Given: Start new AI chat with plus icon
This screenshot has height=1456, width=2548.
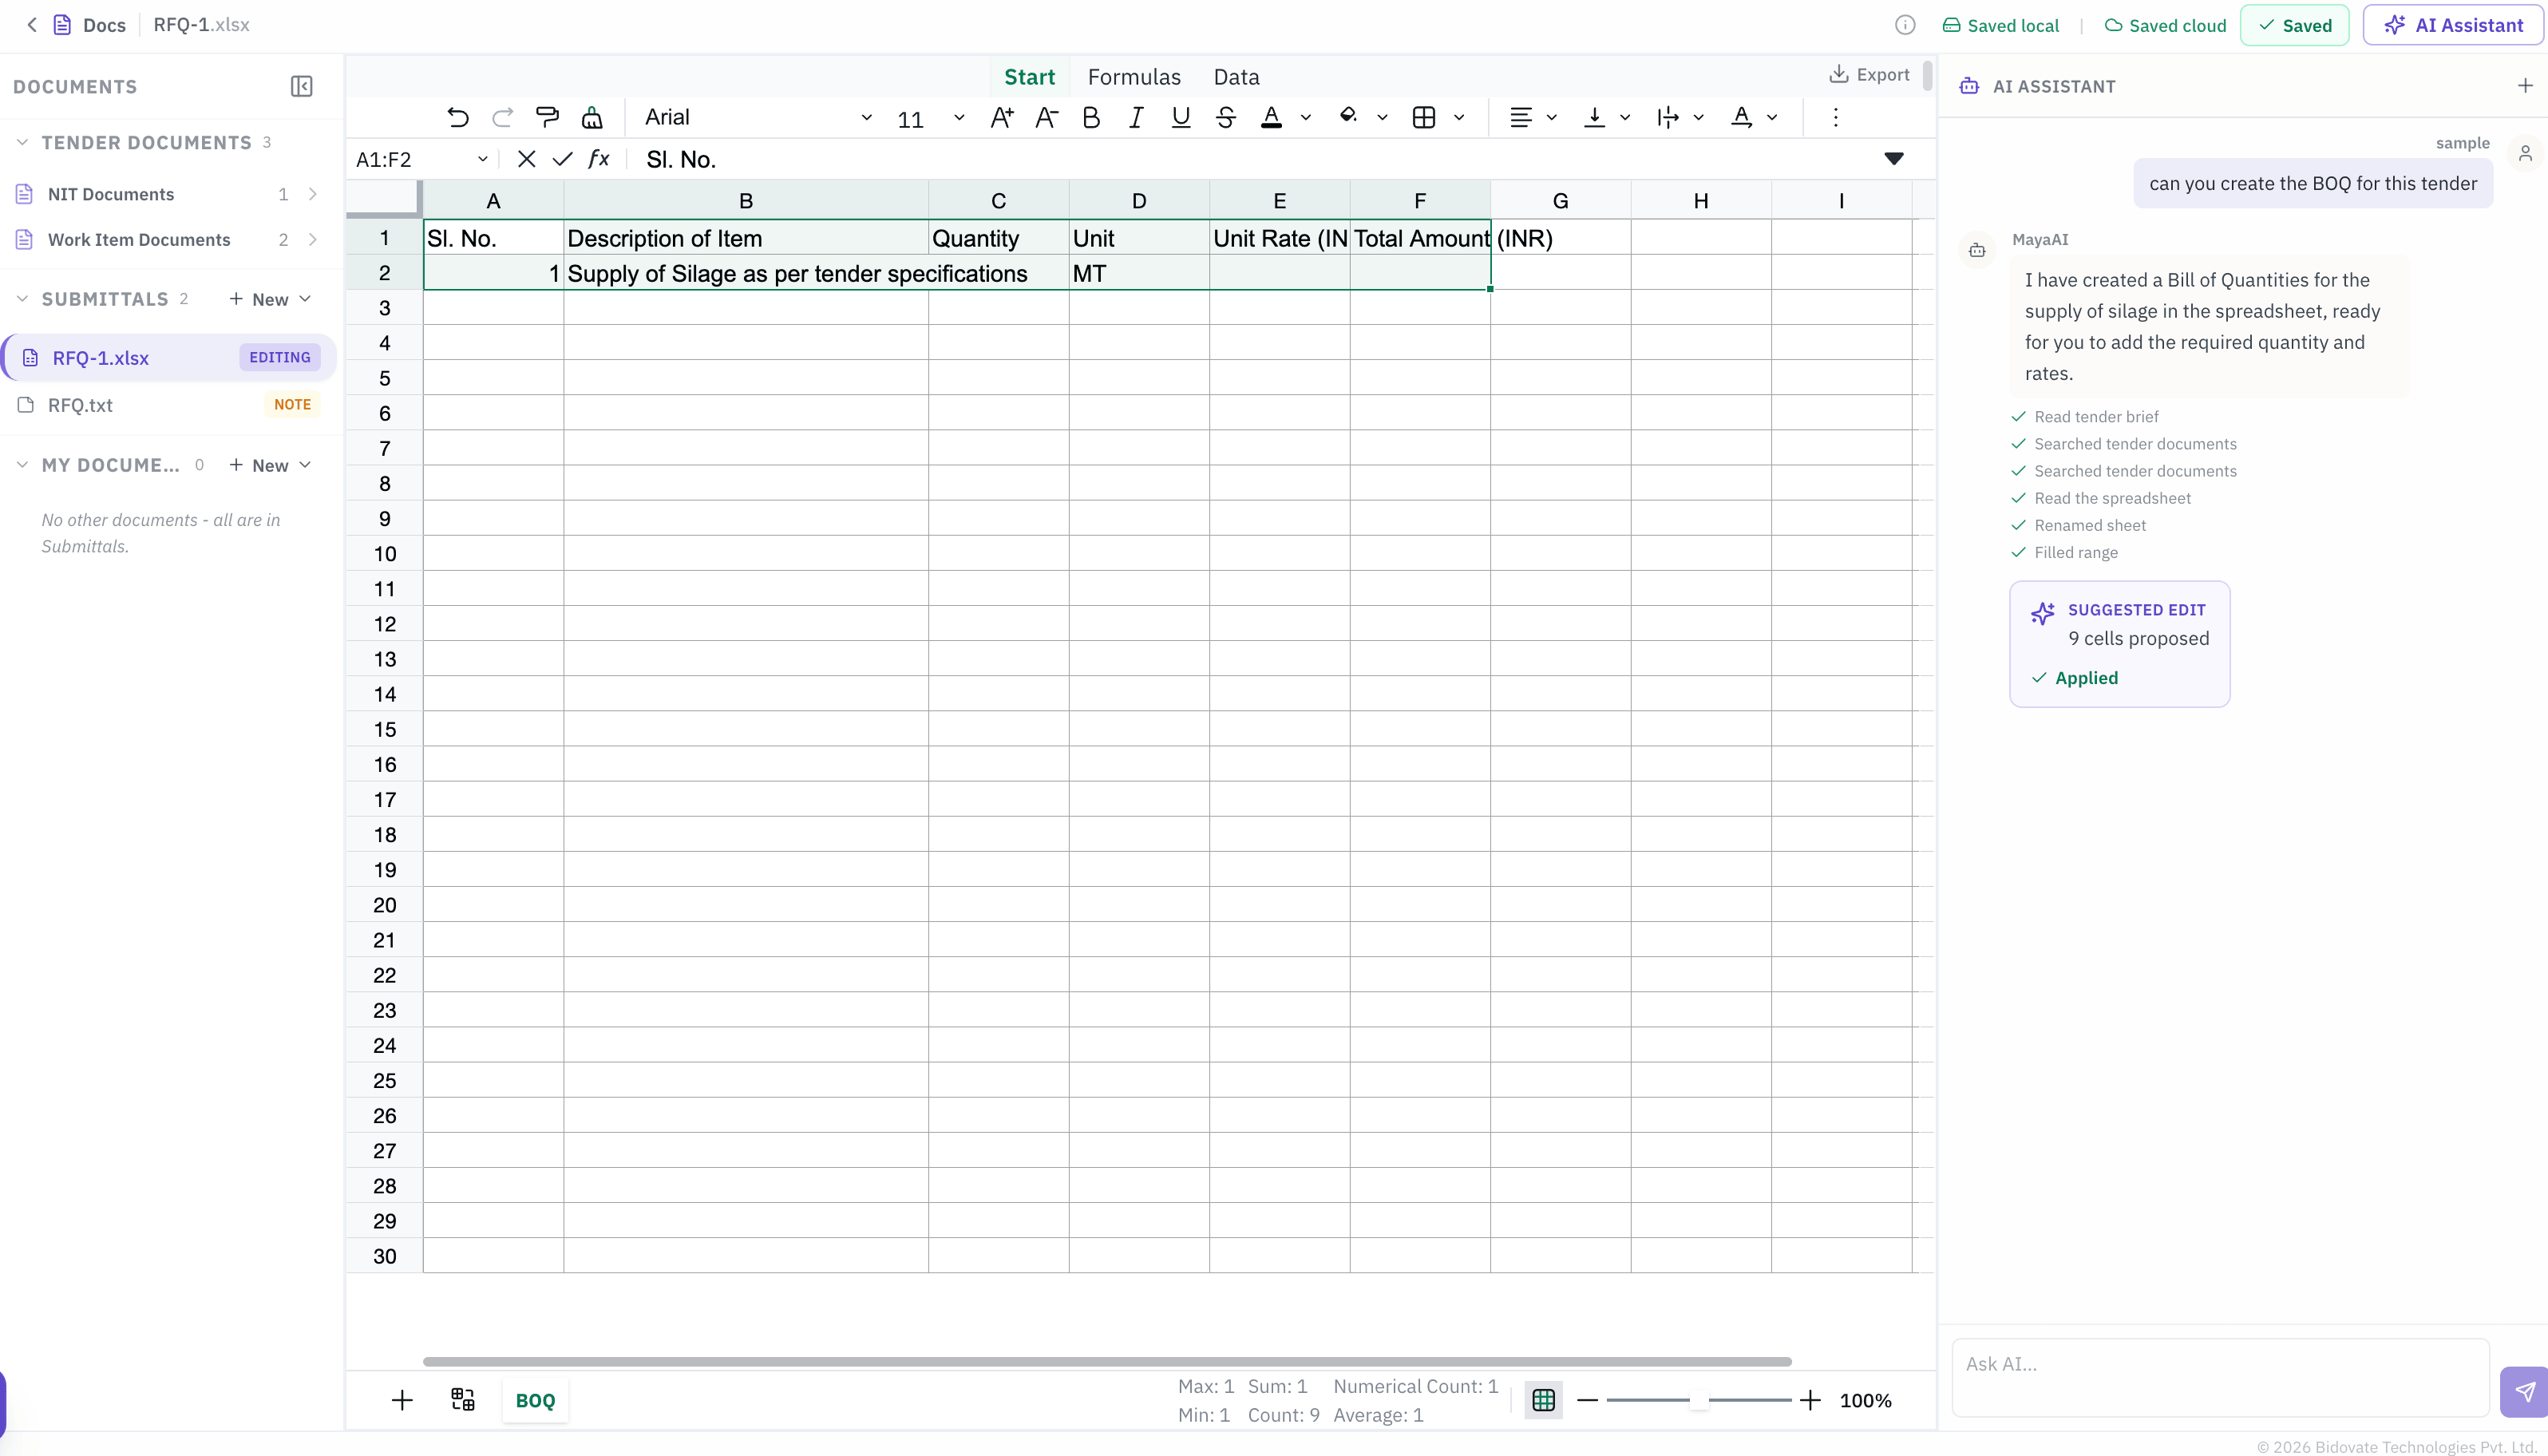Looking at the screenshot, I should point(2525,86).
